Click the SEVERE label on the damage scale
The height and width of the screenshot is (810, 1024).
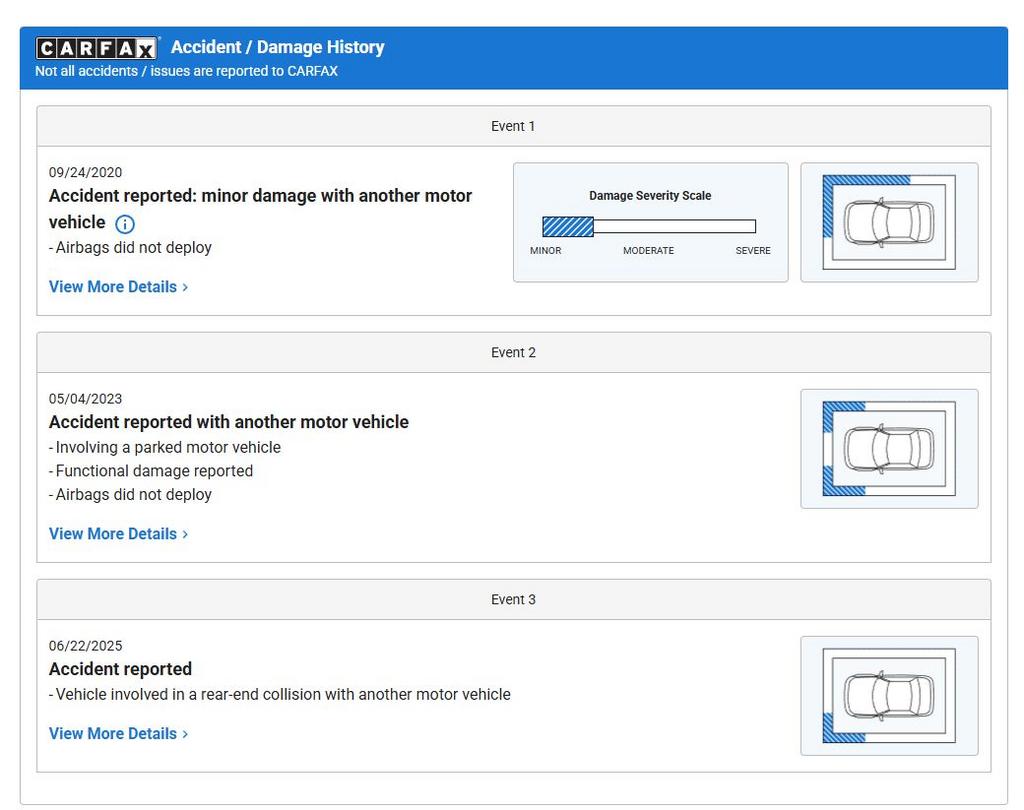(753, 251)
